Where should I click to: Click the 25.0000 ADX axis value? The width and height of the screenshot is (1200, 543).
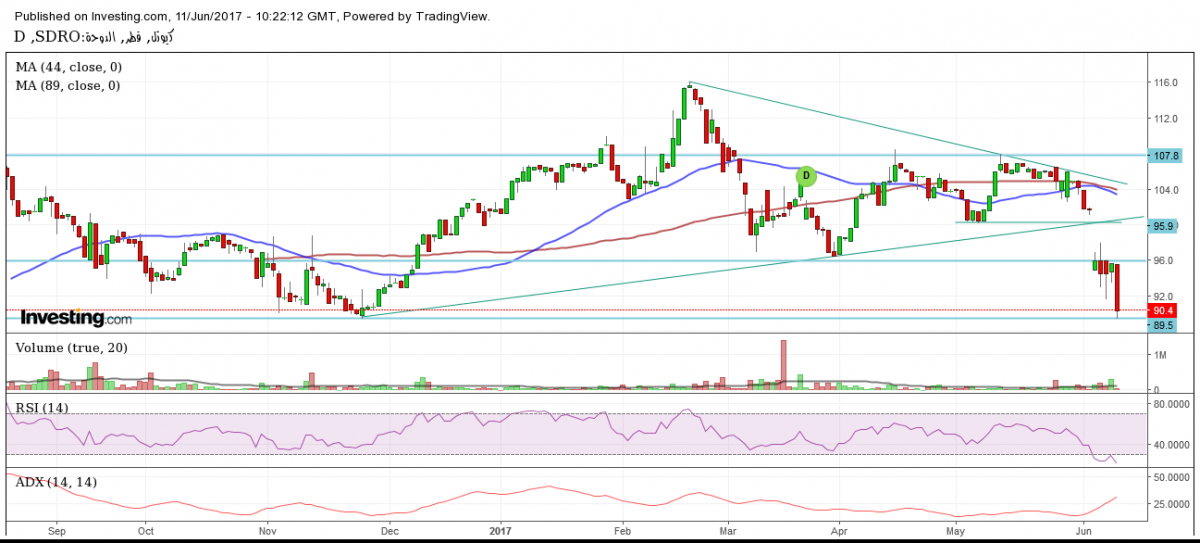point(1171,504)
